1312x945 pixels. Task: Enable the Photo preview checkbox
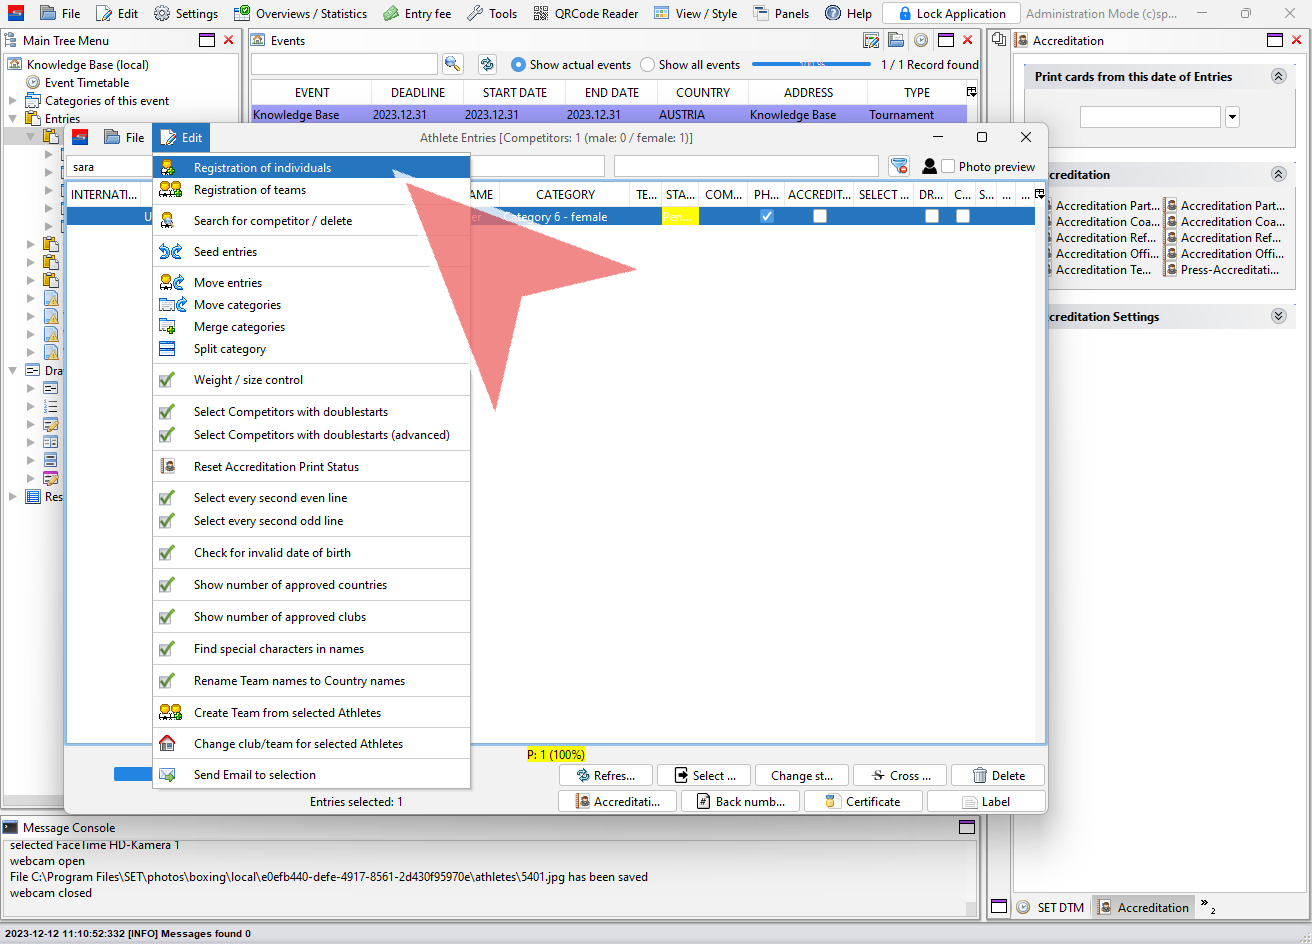[x=948, y=167]
